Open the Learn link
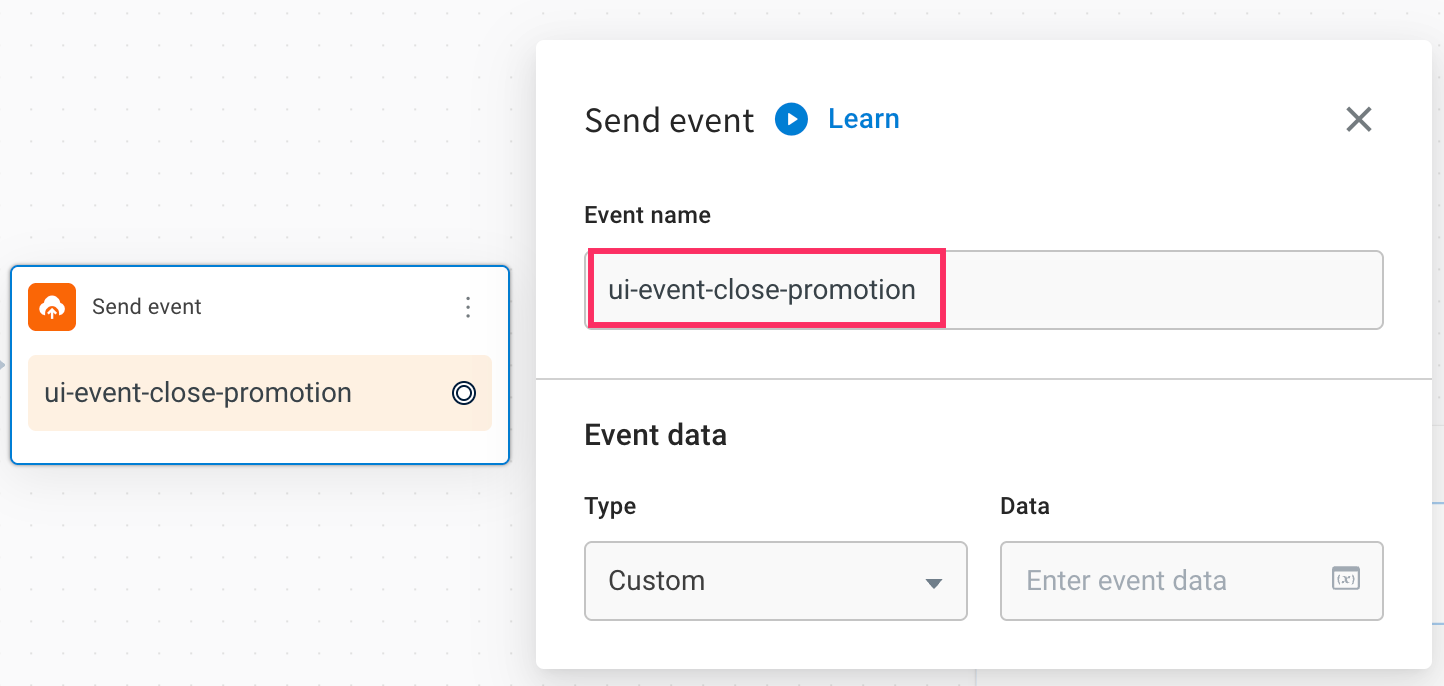This screenshot has height=686, width=1444. click(x=864, y=119)
